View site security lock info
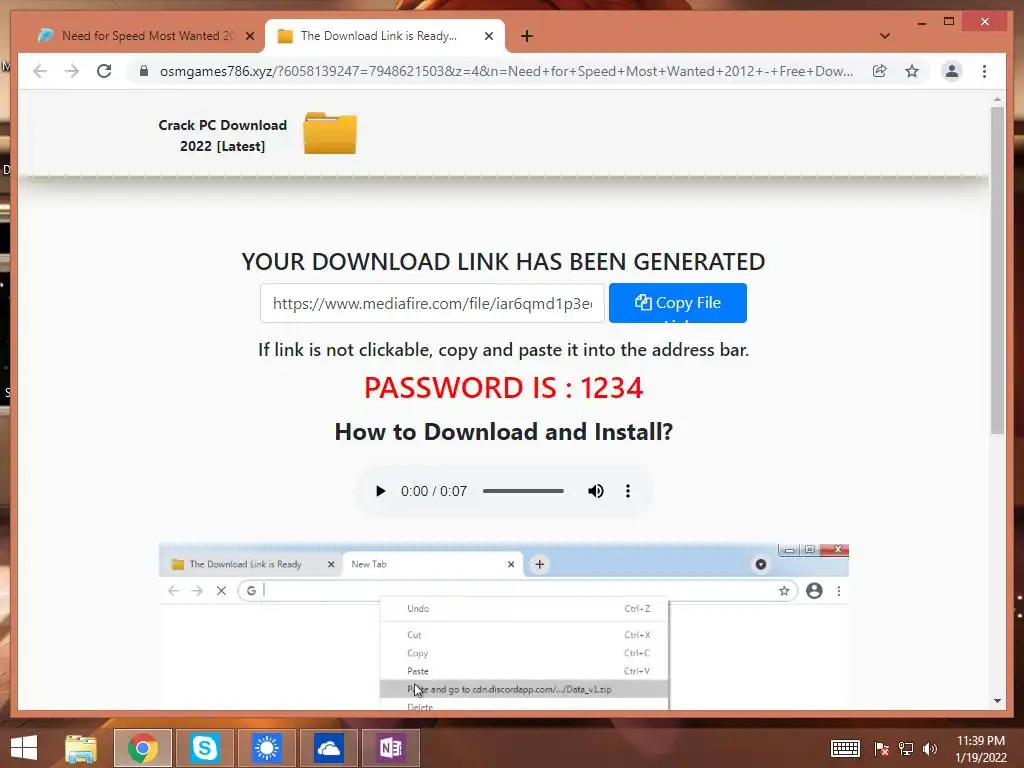The image size is (1024, 768). [x=144, y=71]
